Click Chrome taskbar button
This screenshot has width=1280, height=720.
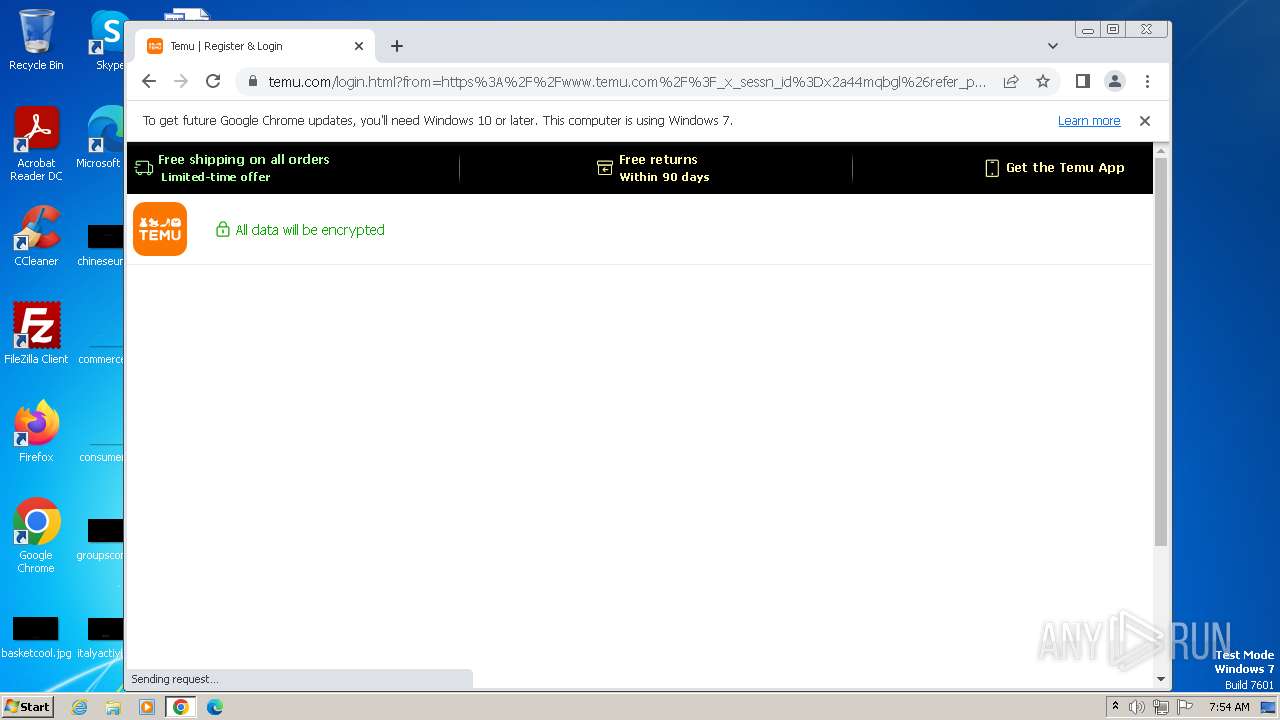(181, 707)
